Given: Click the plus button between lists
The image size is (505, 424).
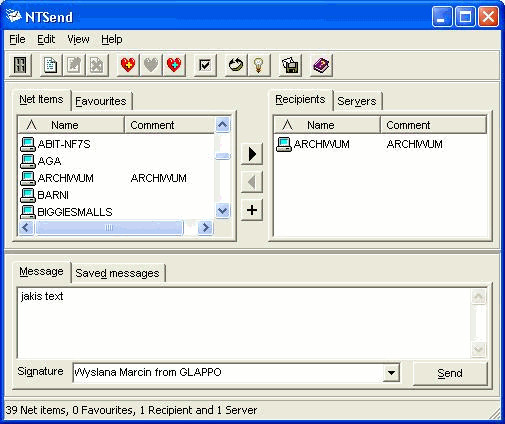Looking at the screenshot, I should click(252, 210).
